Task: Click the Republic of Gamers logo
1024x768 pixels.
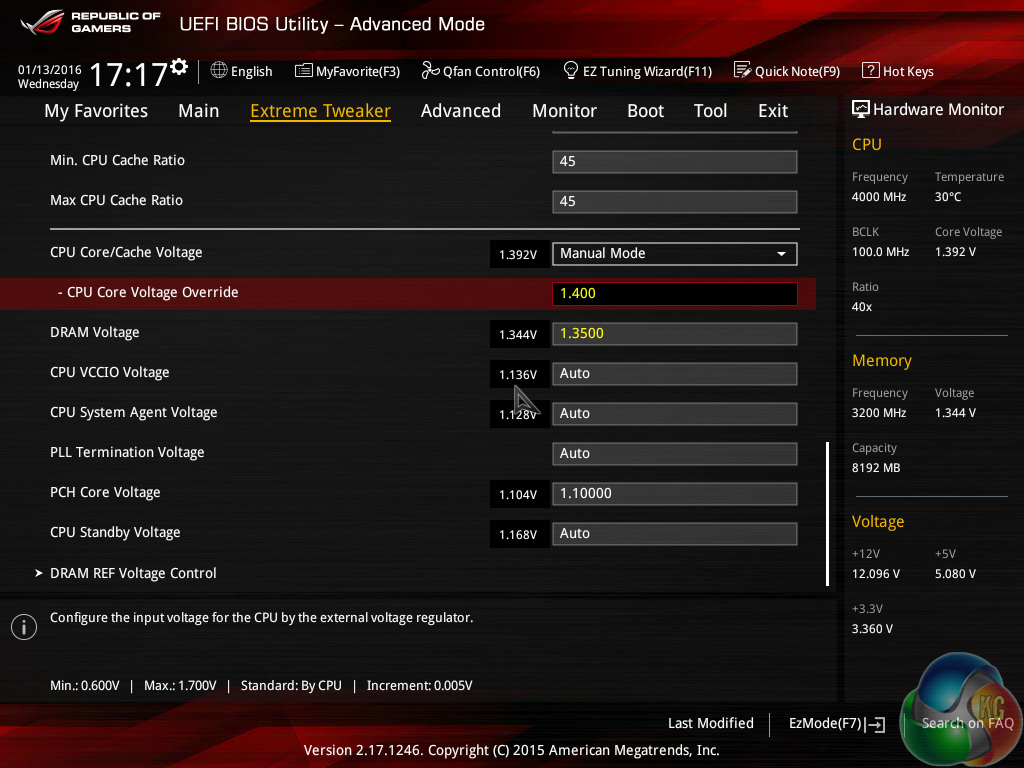Action: [x=90, y=22]
